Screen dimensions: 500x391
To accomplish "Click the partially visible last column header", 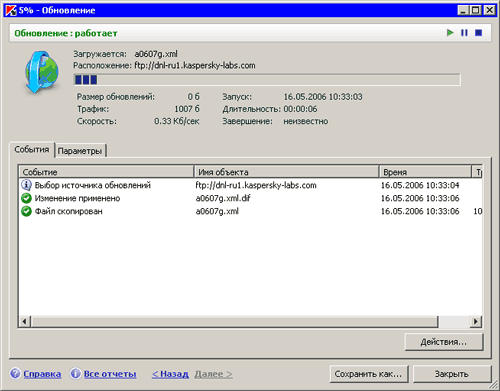I will click(x=477, y=172).
